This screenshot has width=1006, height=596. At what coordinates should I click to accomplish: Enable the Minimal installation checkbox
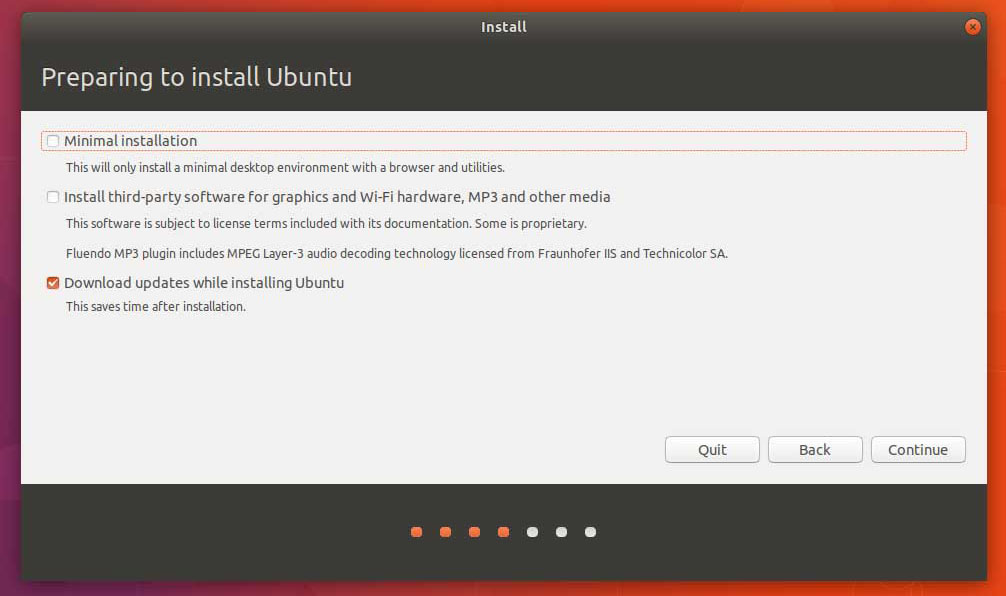(x=53, y=140)
